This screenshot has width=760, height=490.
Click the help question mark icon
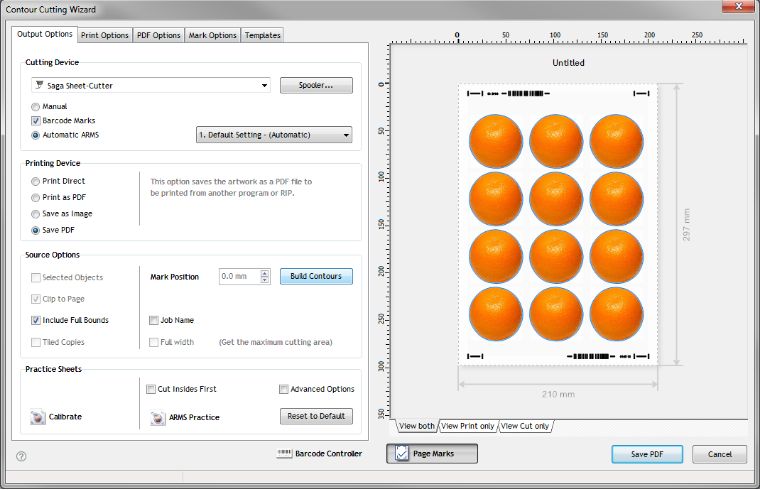(21, 456)
